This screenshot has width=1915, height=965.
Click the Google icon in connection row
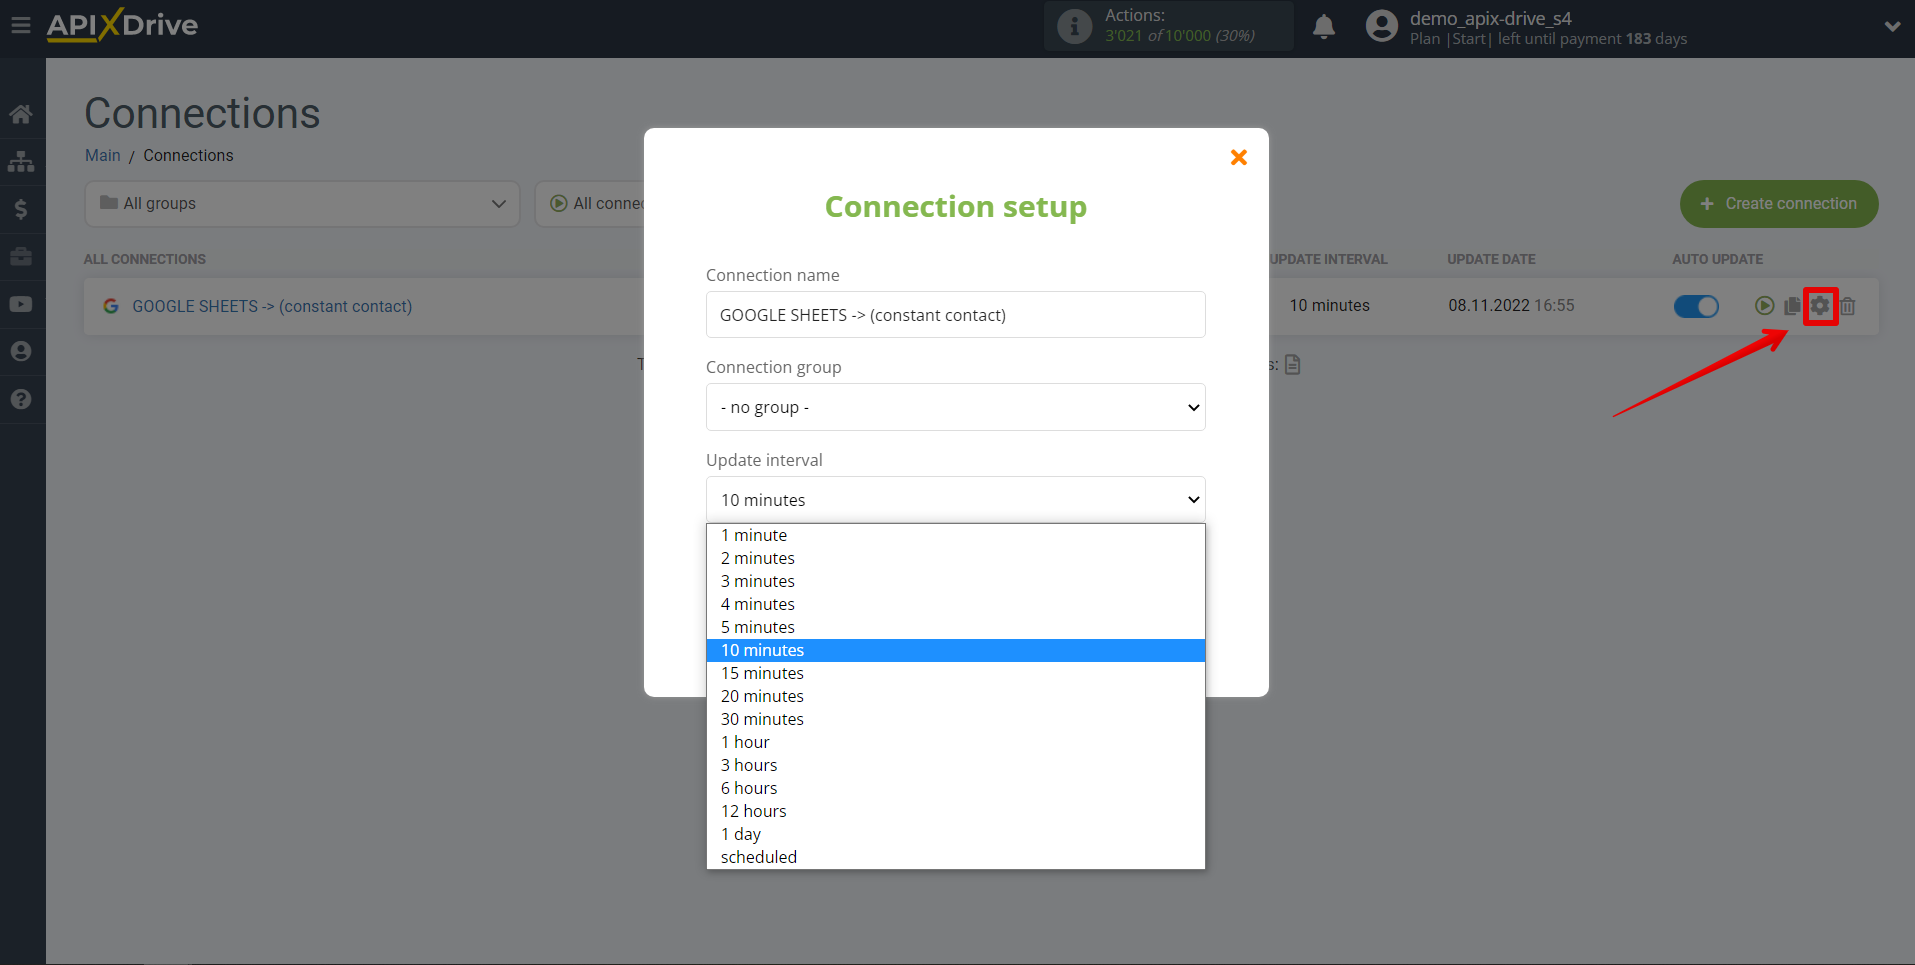pyautogui.click(x=111, y=306)
